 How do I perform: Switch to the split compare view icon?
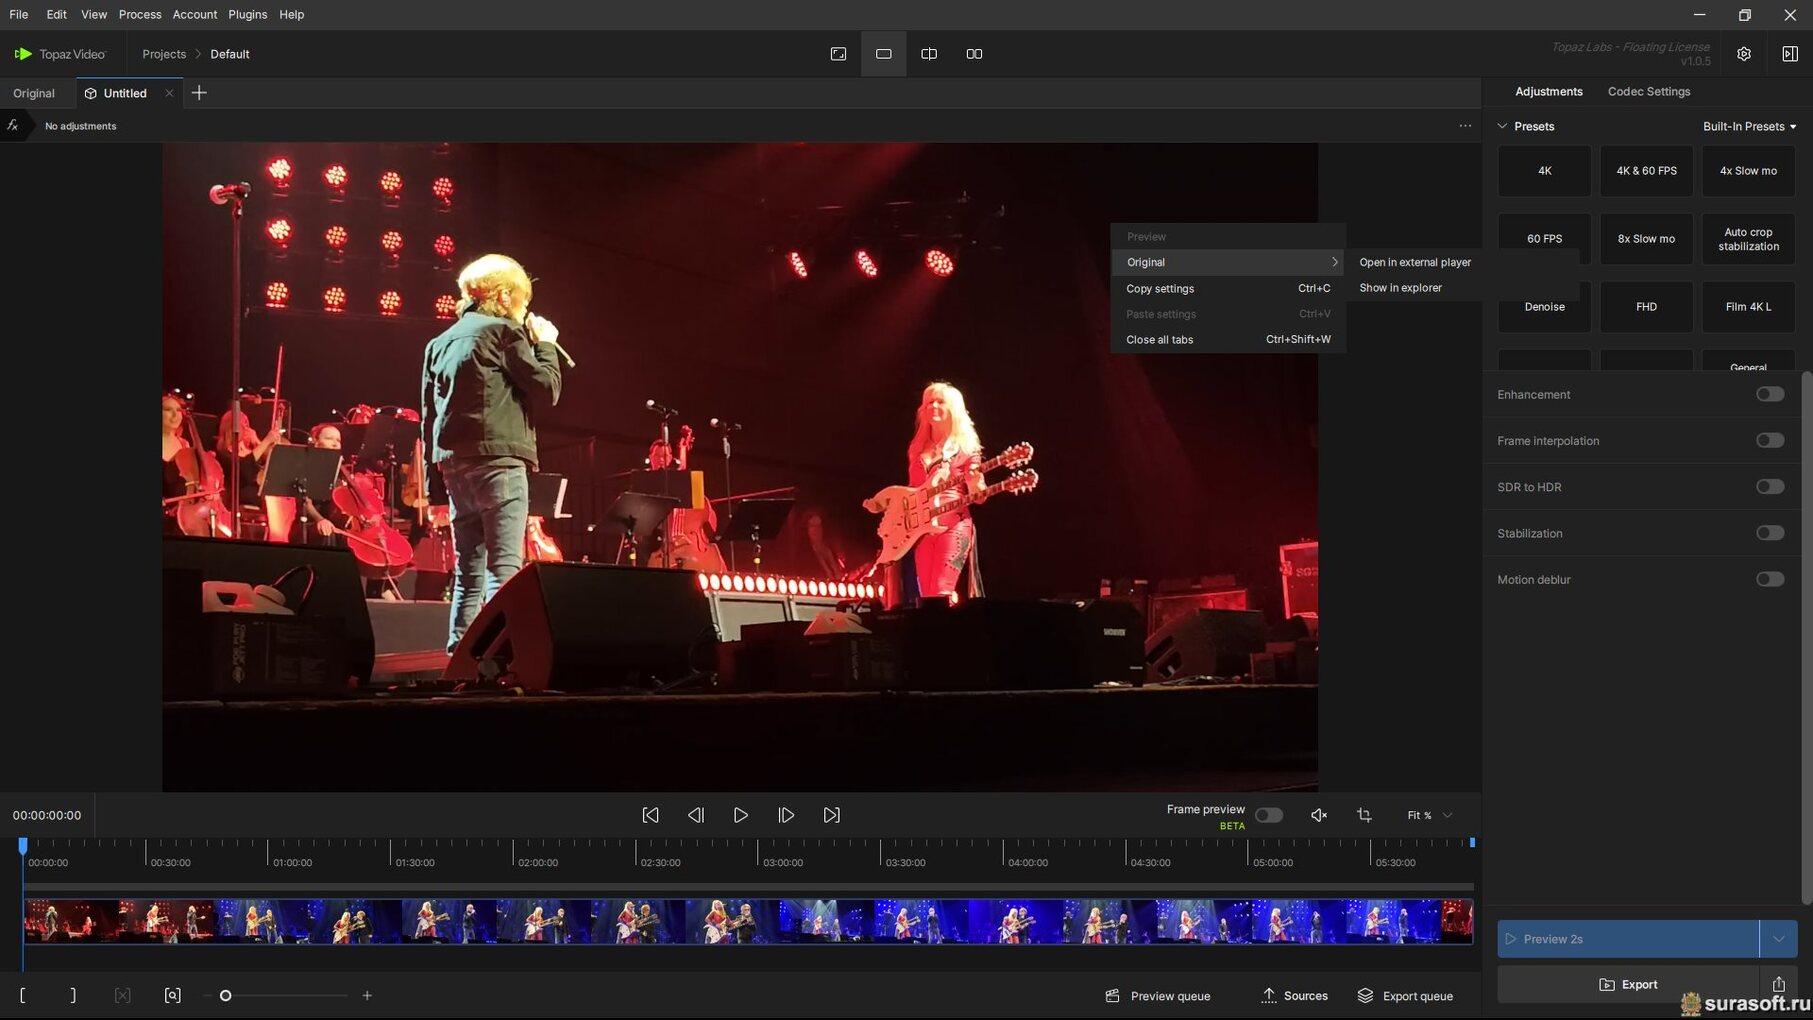[929, 54]
